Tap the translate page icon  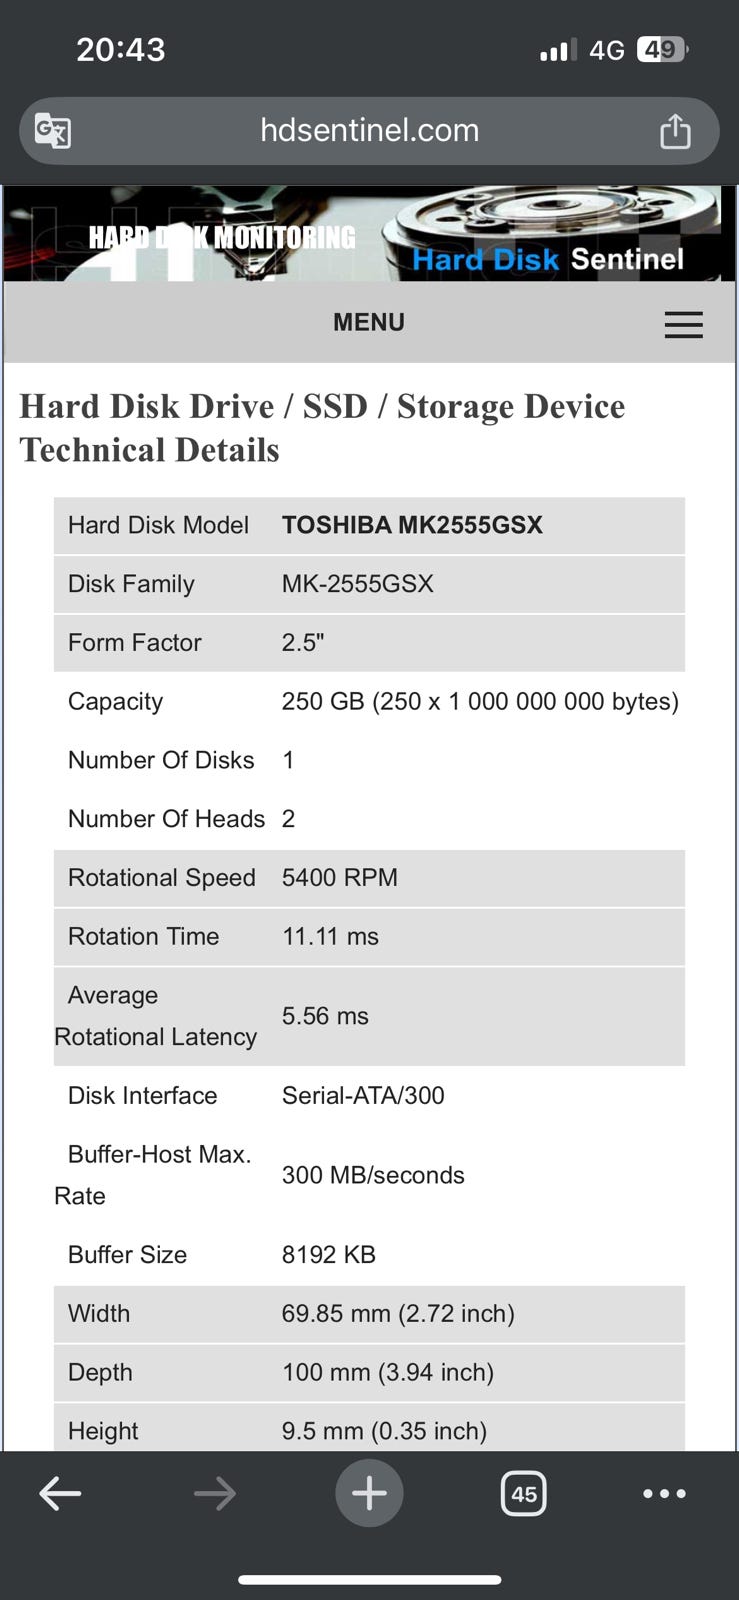click(53, 131)
